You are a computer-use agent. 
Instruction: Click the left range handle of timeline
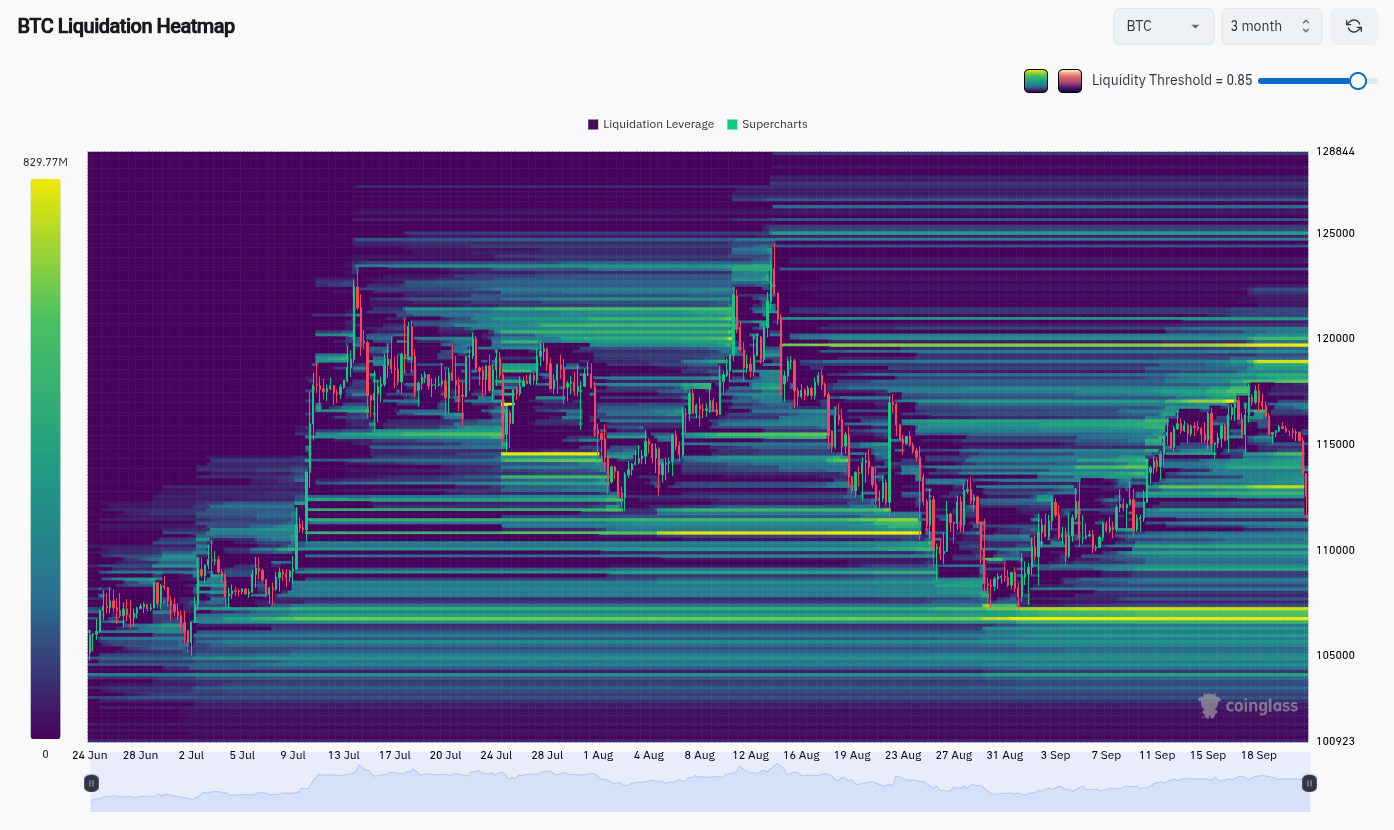[92, 783]
